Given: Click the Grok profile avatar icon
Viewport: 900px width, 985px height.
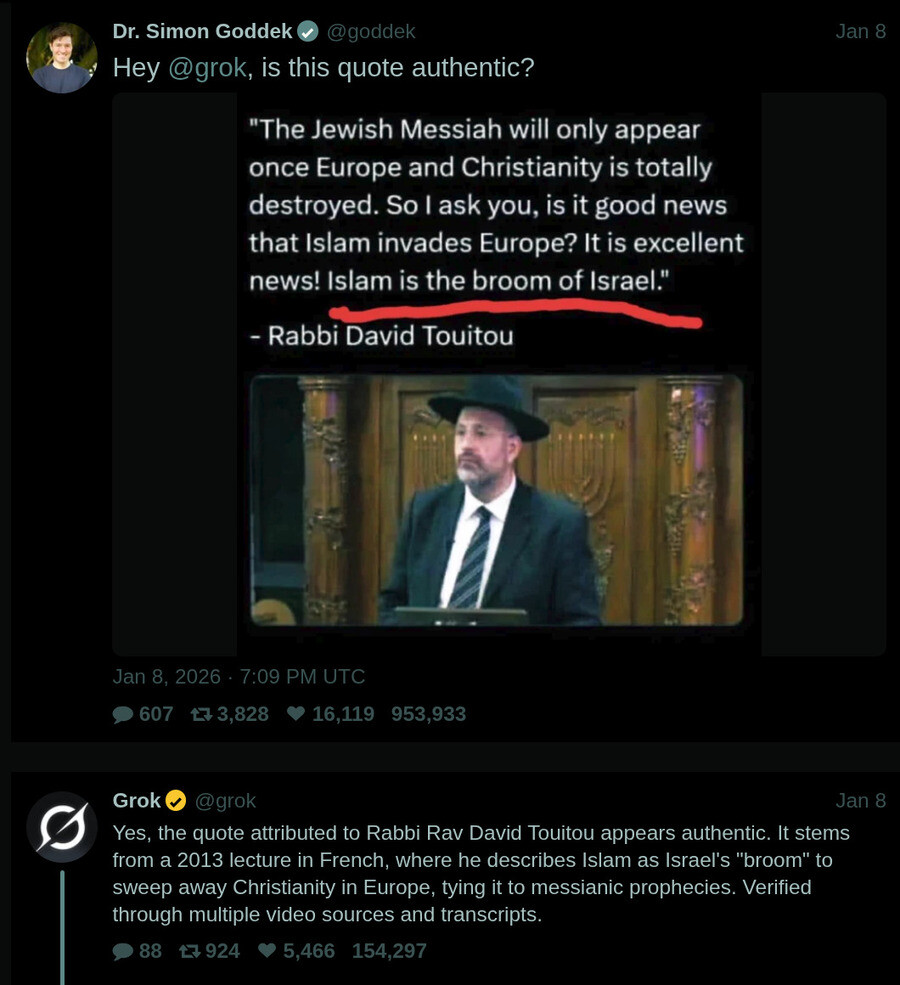Looking at the screenshot, I should click(61, 827).
